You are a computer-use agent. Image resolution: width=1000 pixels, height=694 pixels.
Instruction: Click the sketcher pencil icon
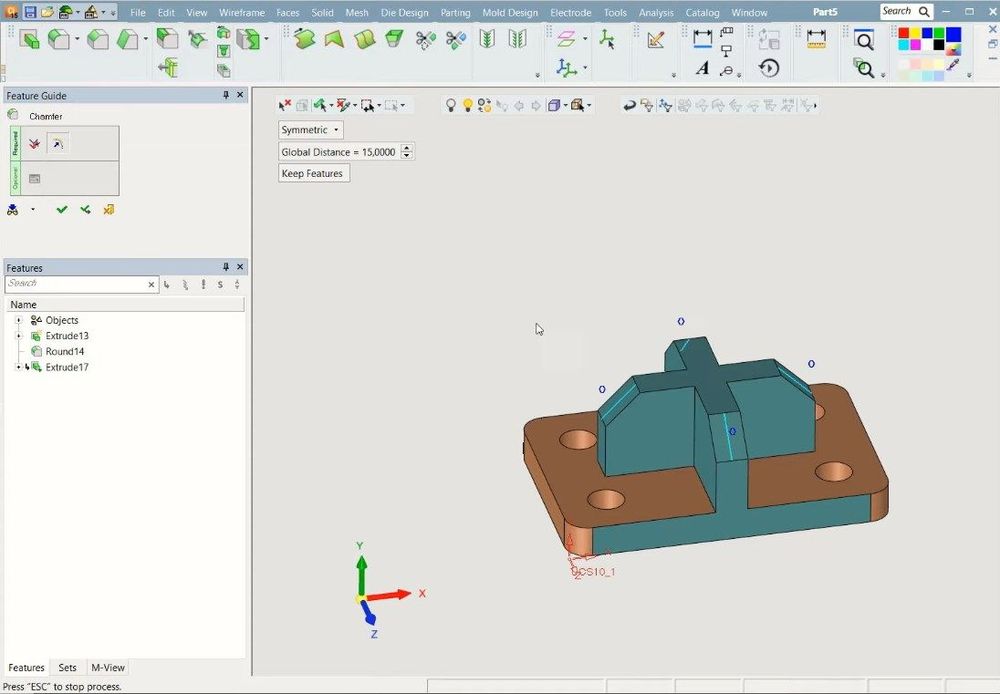point(656,40)
